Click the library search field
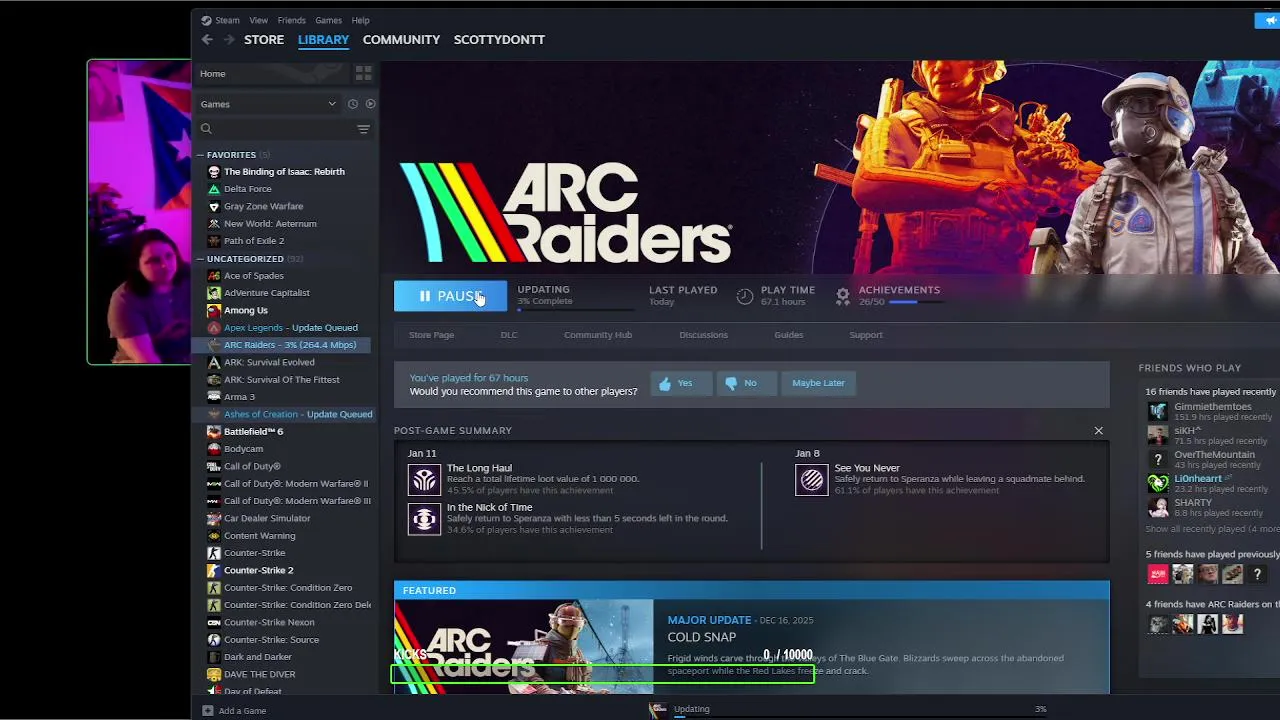This screenshot has width=1280, height=720. point(285,129)
